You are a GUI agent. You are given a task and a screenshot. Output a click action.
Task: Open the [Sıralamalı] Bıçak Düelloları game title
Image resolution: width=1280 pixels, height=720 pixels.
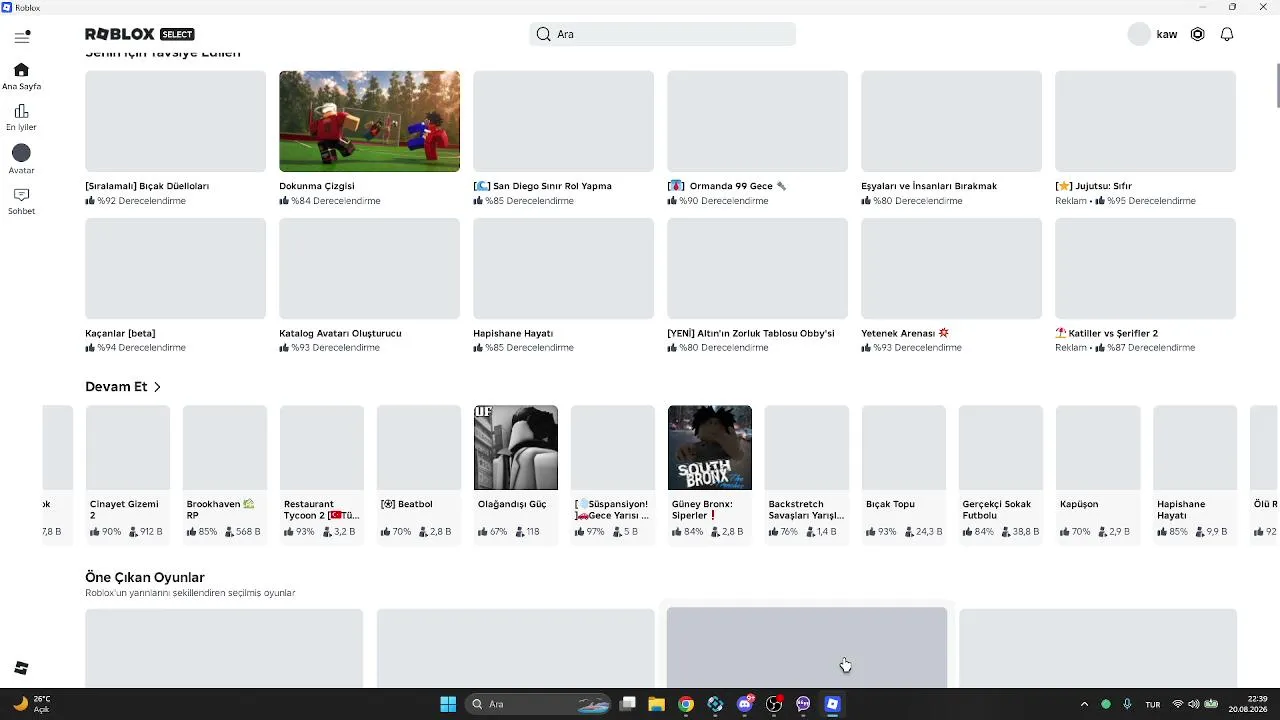[x=147, y=186]
